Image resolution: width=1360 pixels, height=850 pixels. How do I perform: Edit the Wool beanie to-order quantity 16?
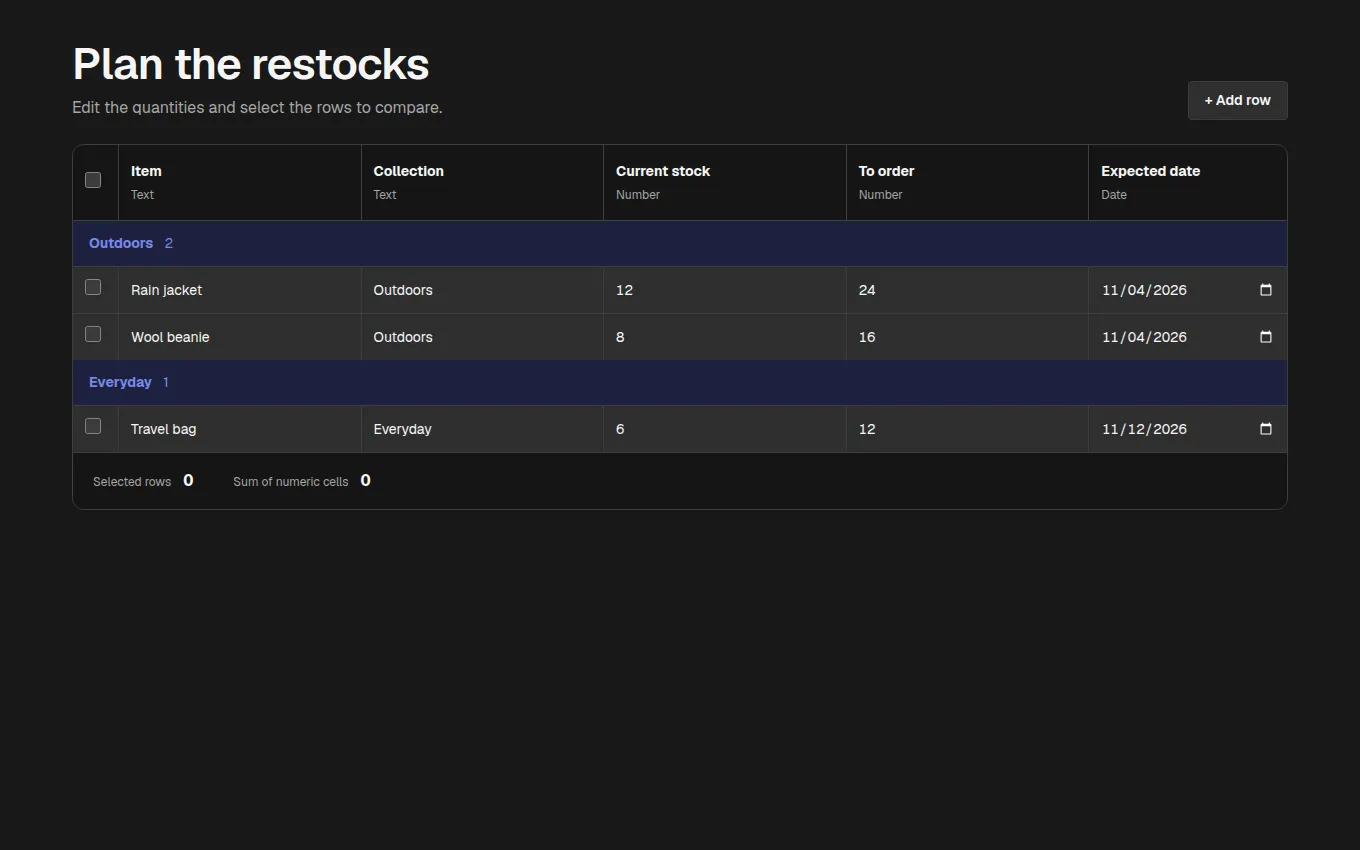967,337
